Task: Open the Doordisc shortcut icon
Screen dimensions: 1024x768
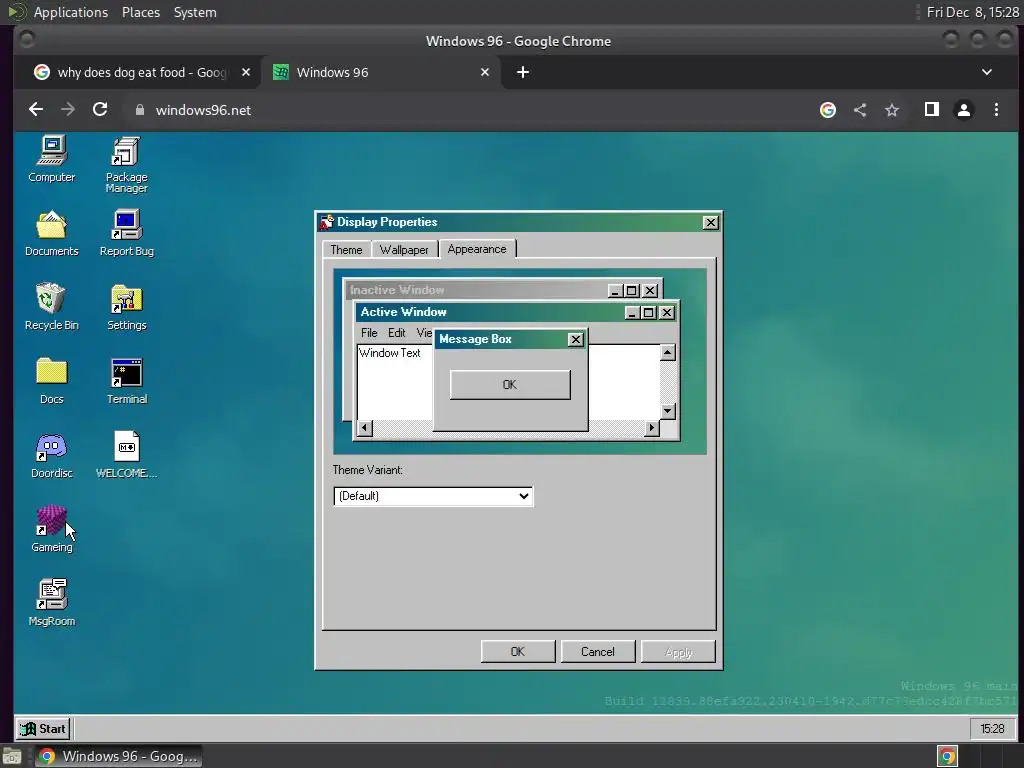Action: tap(52, 455)
